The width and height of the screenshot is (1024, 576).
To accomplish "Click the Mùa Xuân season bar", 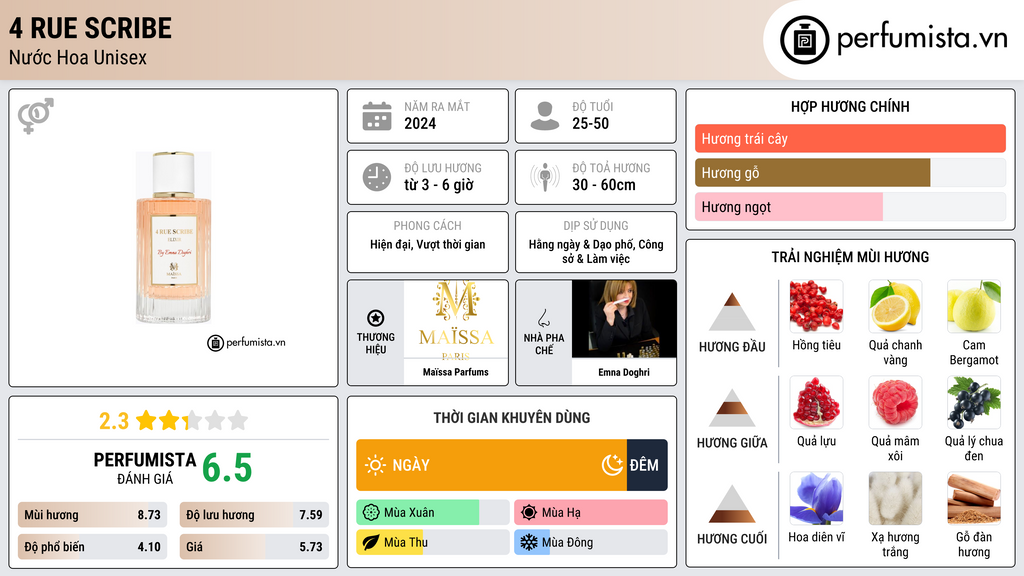I will [433, 513].
